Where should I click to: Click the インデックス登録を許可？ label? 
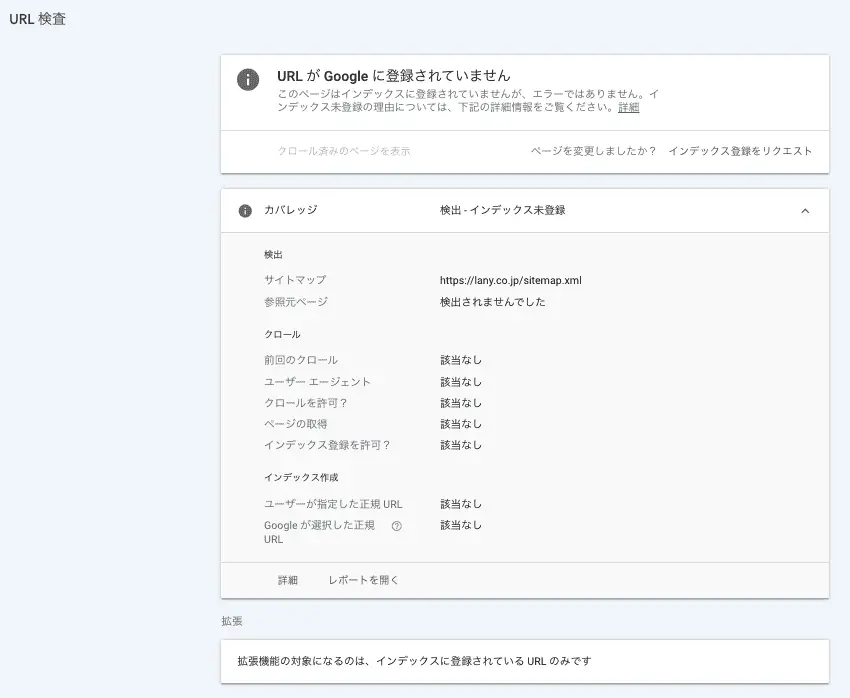pyautogui.click(x=327, y=445)
